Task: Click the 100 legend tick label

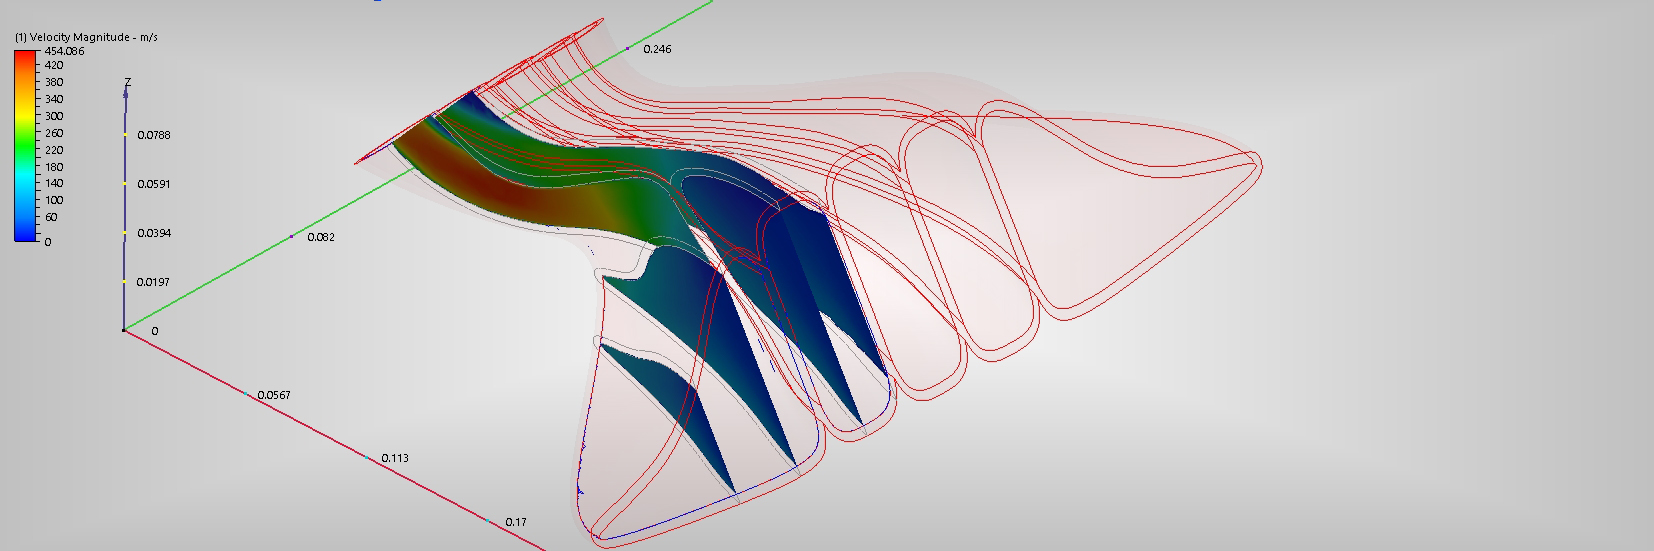Action: click(x=54, y=200)
